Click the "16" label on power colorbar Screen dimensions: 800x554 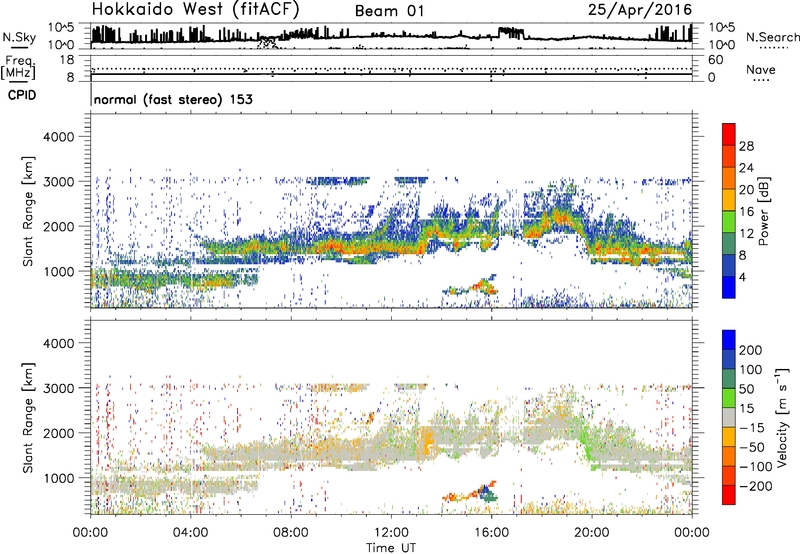(746, 212)
